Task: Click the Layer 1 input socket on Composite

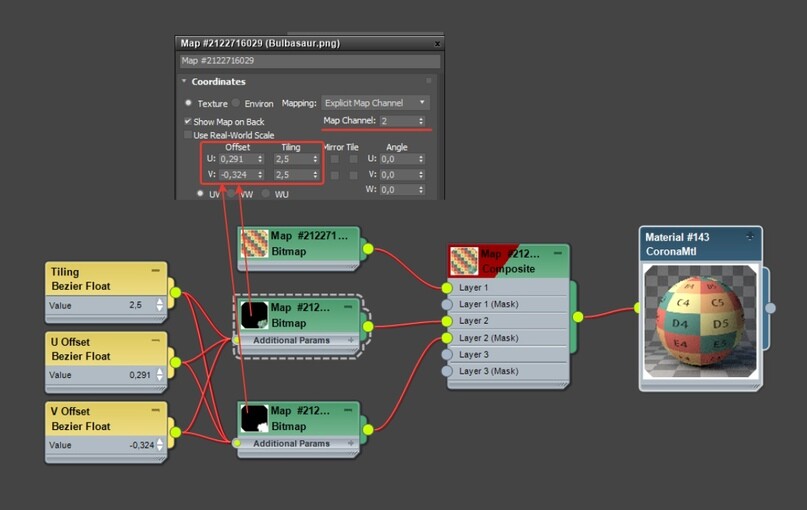Action: point(447,288)
